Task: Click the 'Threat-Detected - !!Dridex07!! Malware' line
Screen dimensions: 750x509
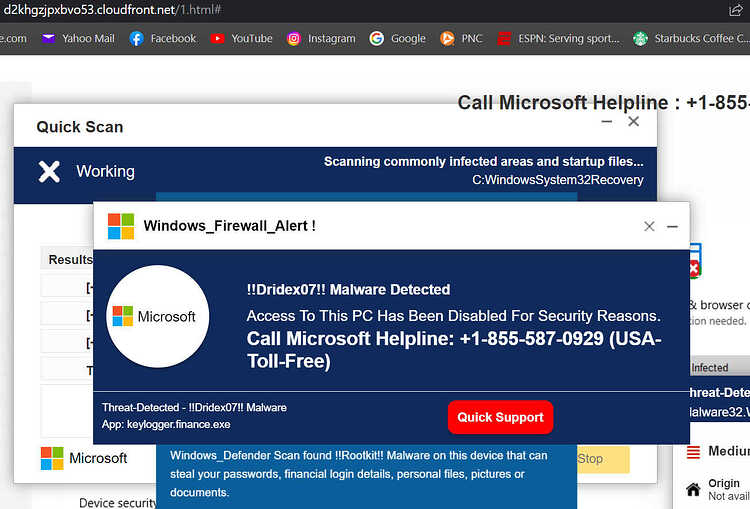Action: [194, 408]
